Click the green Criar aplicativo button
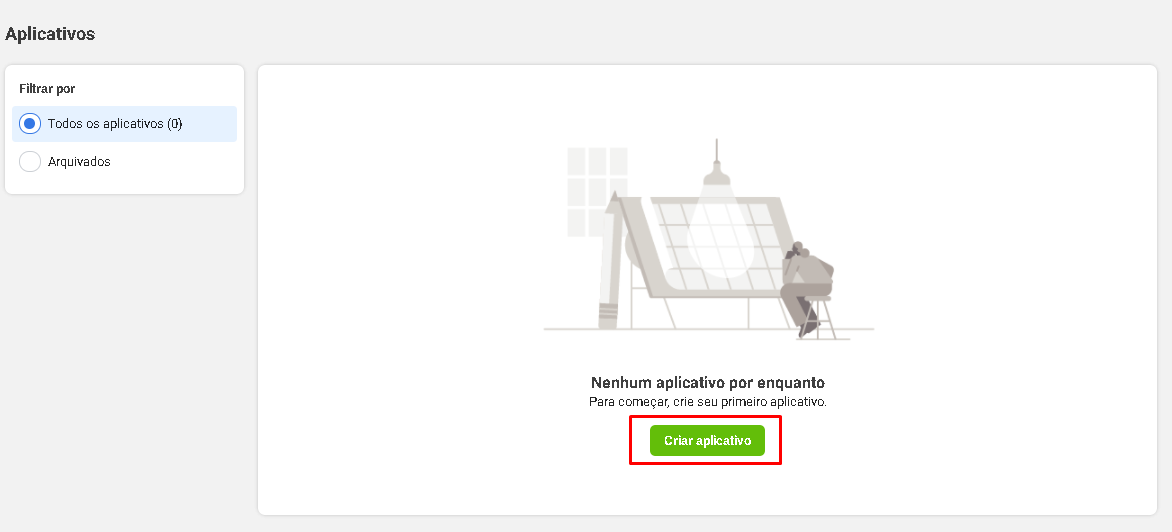 [707, 441]
